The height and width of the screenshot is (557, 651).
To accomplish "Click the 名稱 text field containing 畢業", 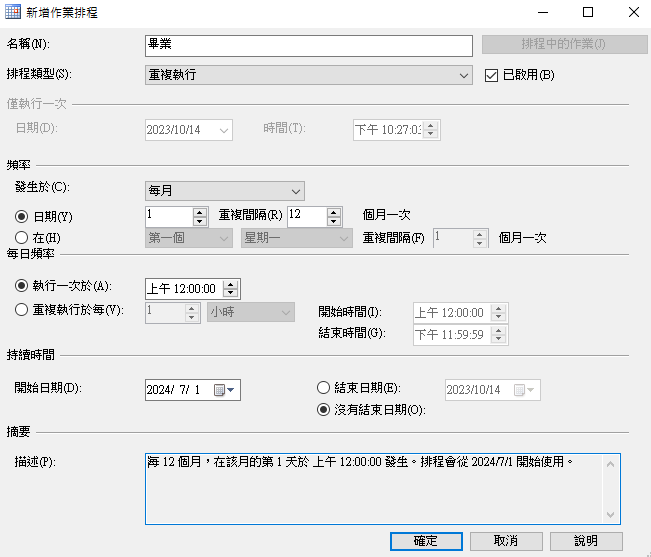I will click(308, 46).
